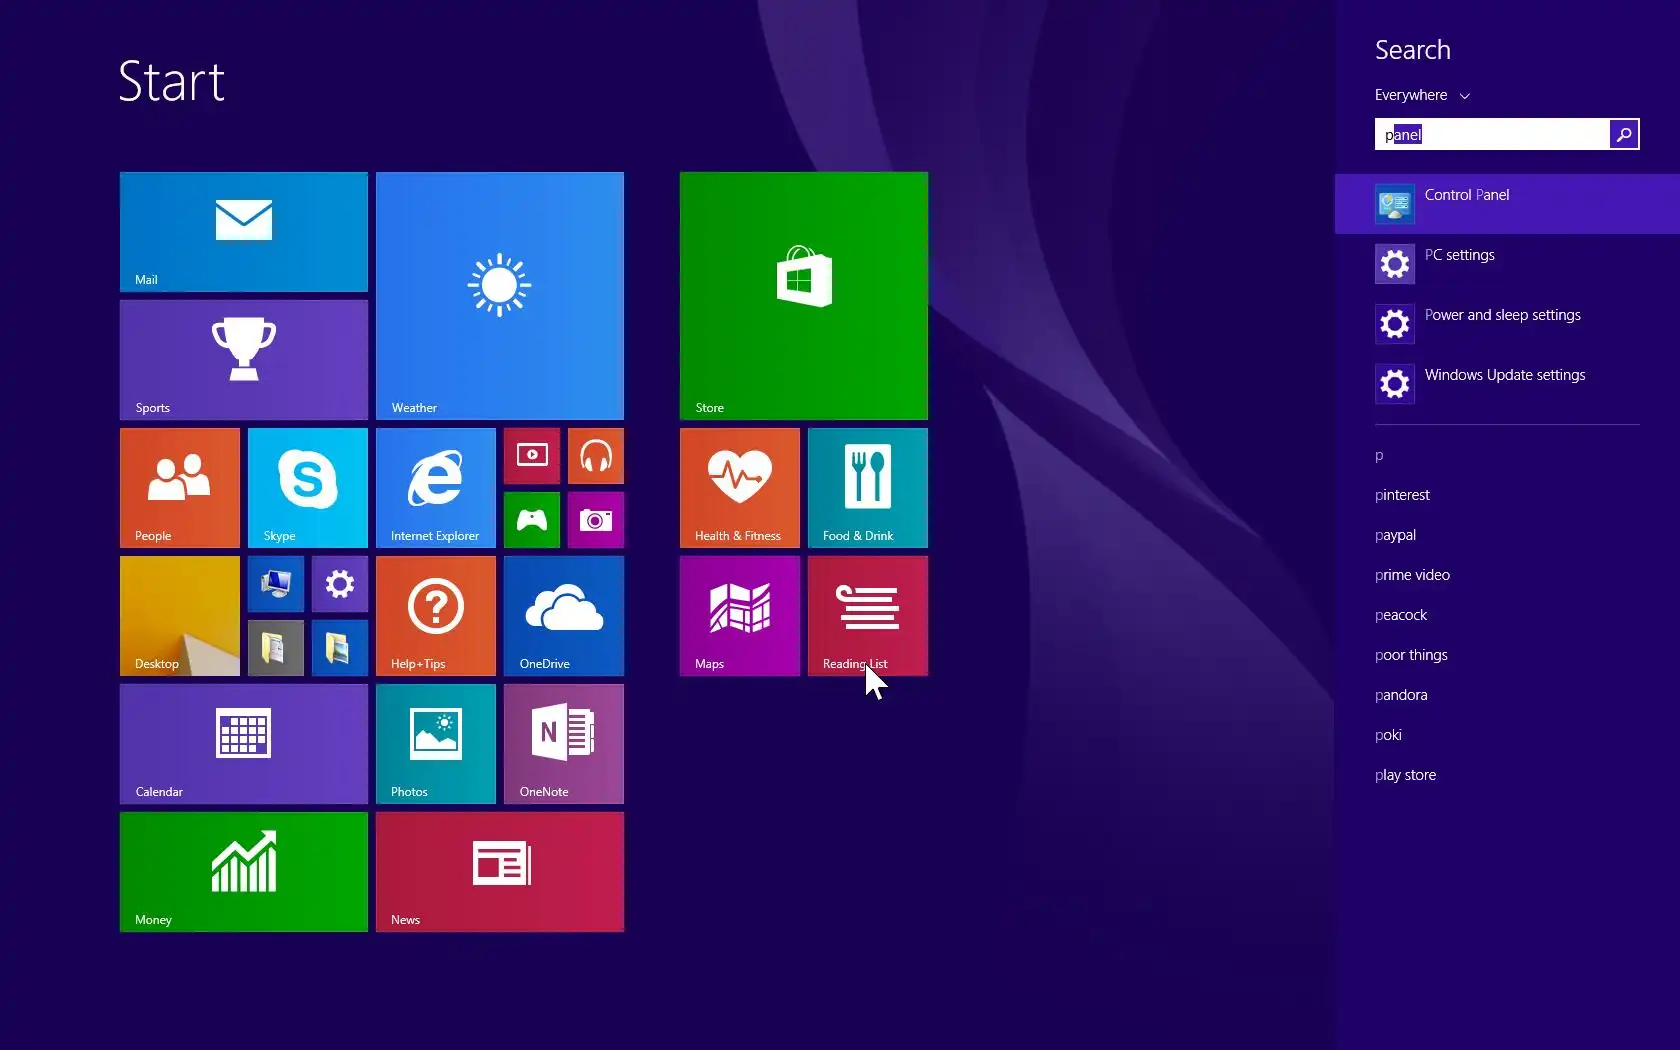
Task: Open the small blue Pictures folder tile
Action: [x=340, y=648]
